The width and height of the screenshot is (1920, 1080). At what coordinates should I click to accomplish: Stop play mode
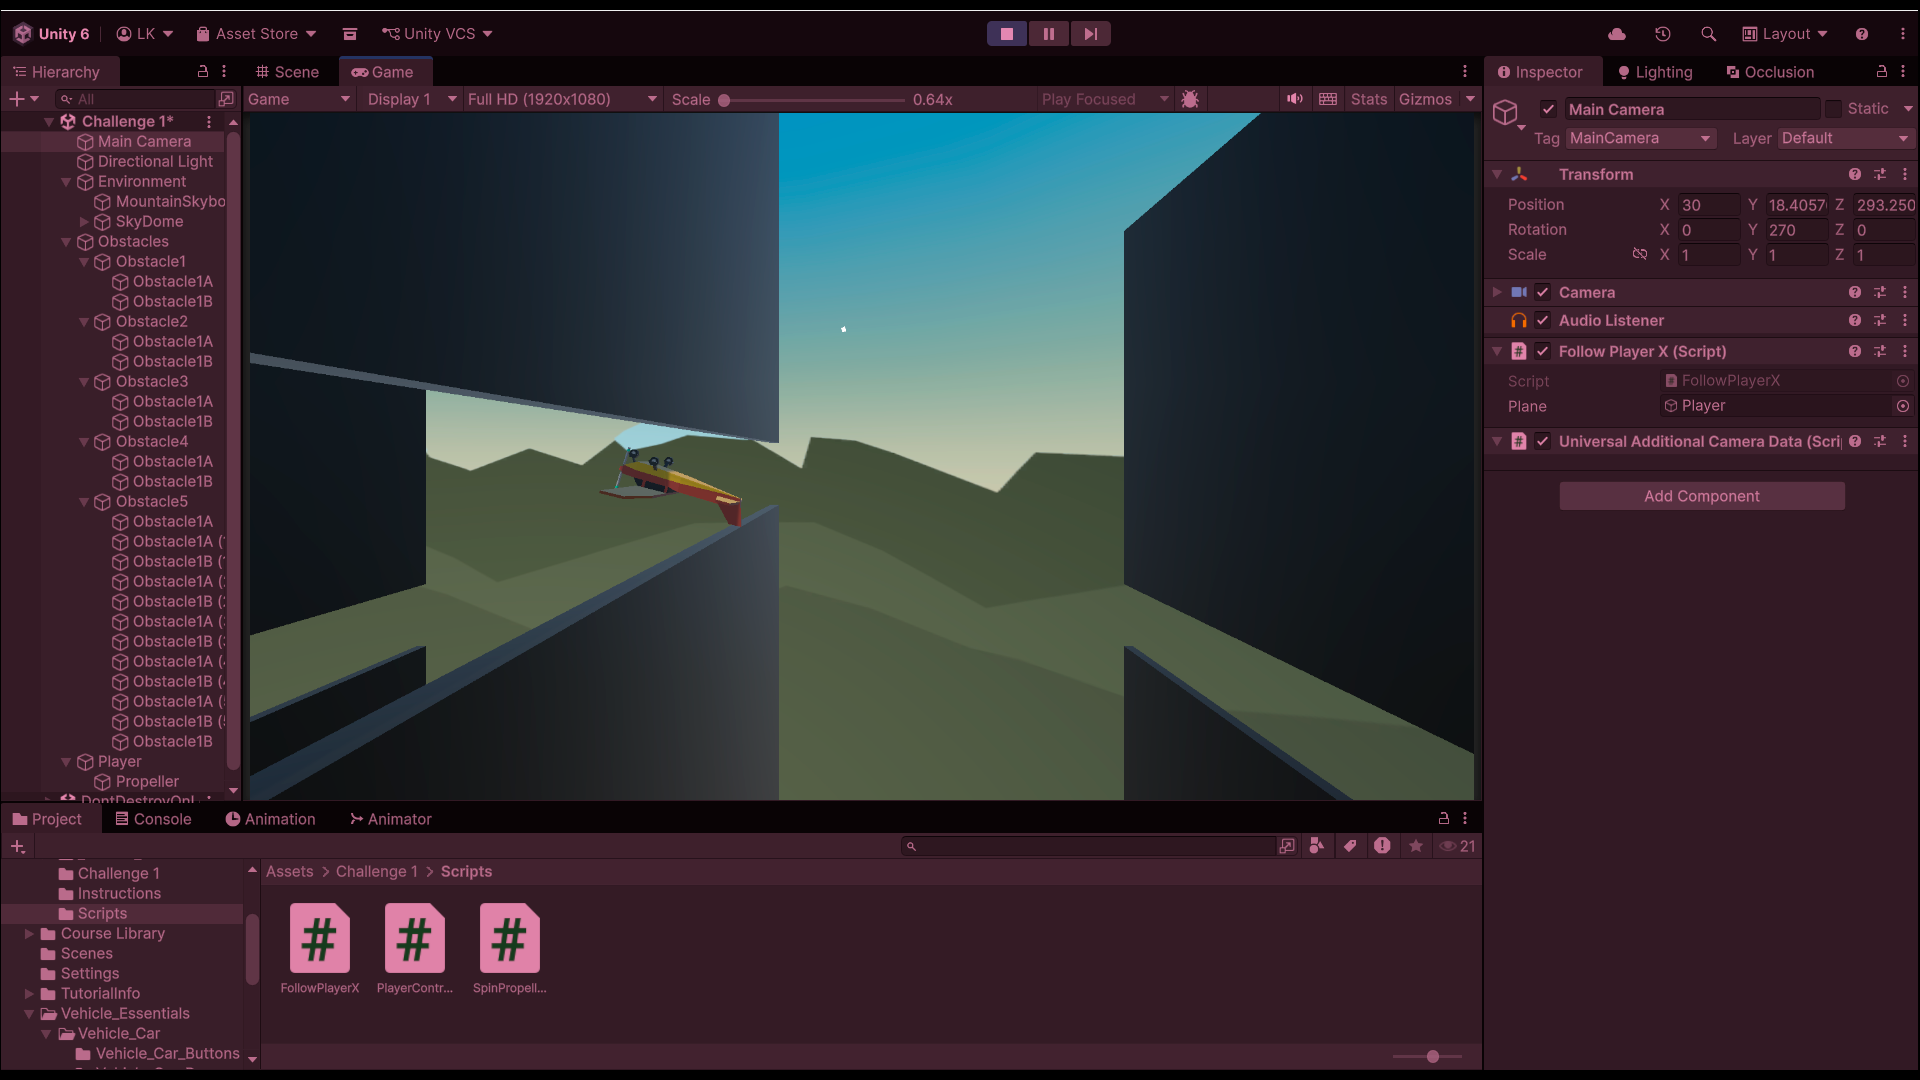point(1007,34)
